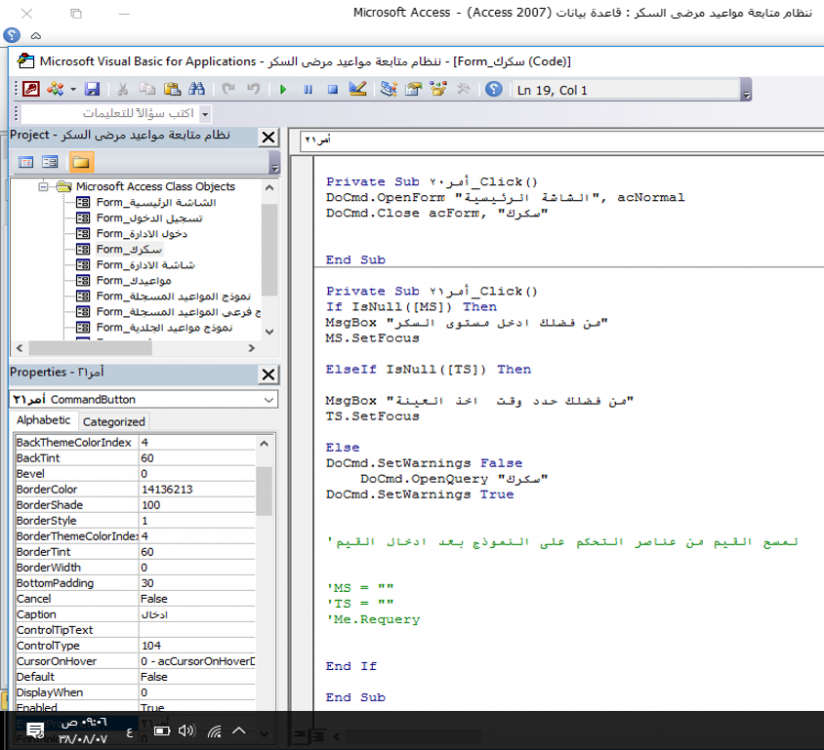Close the Properties panel

[x=268, y=374]
